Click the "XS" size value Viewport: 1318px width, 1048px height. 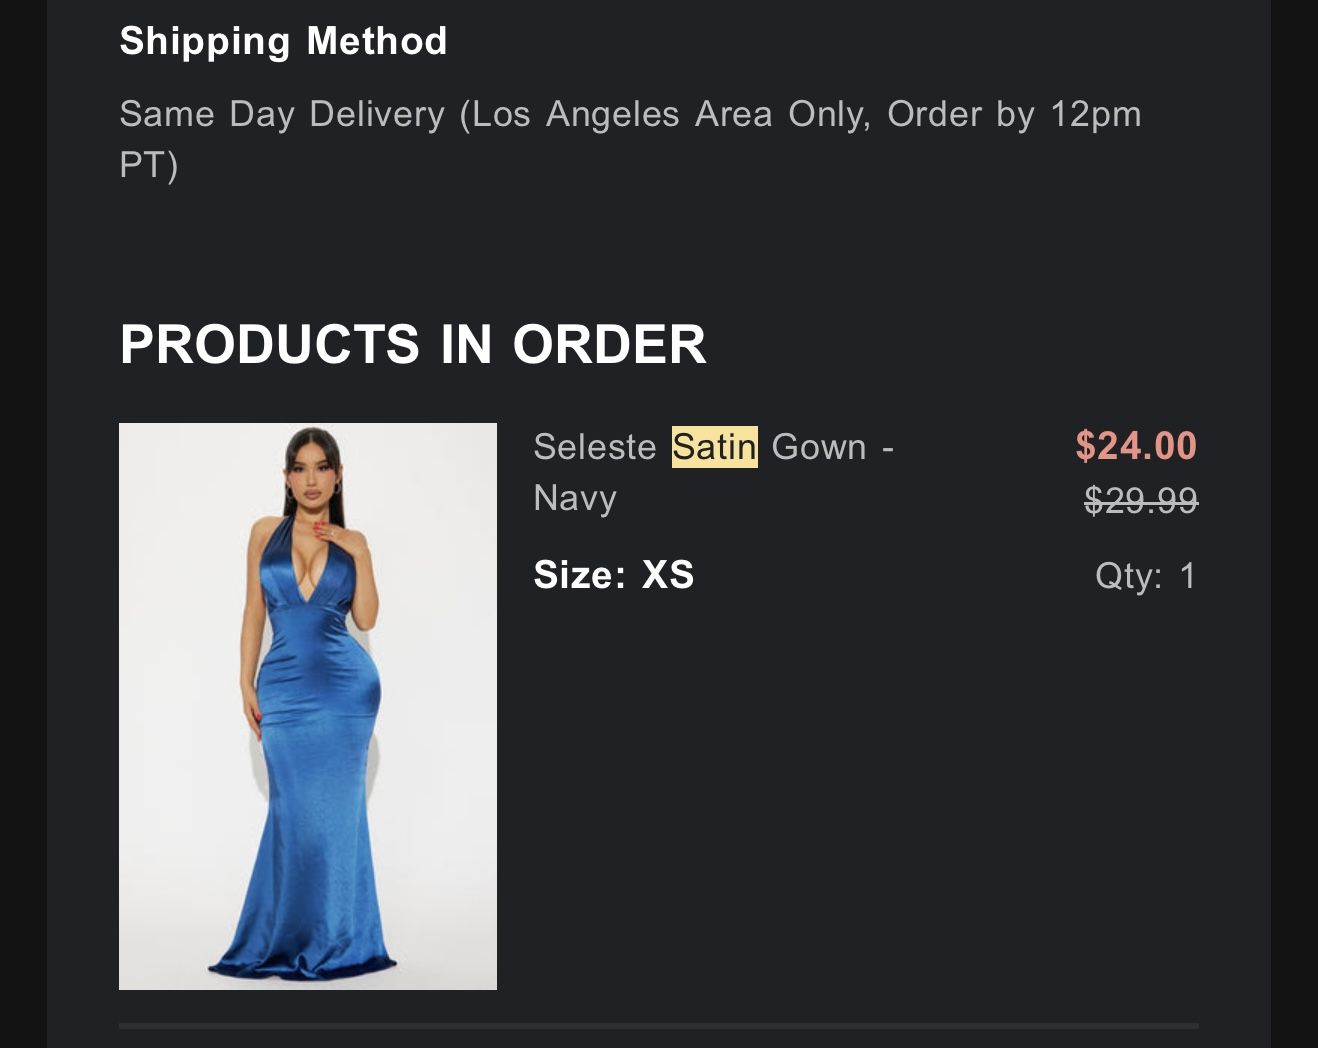[x=667, y=575]
